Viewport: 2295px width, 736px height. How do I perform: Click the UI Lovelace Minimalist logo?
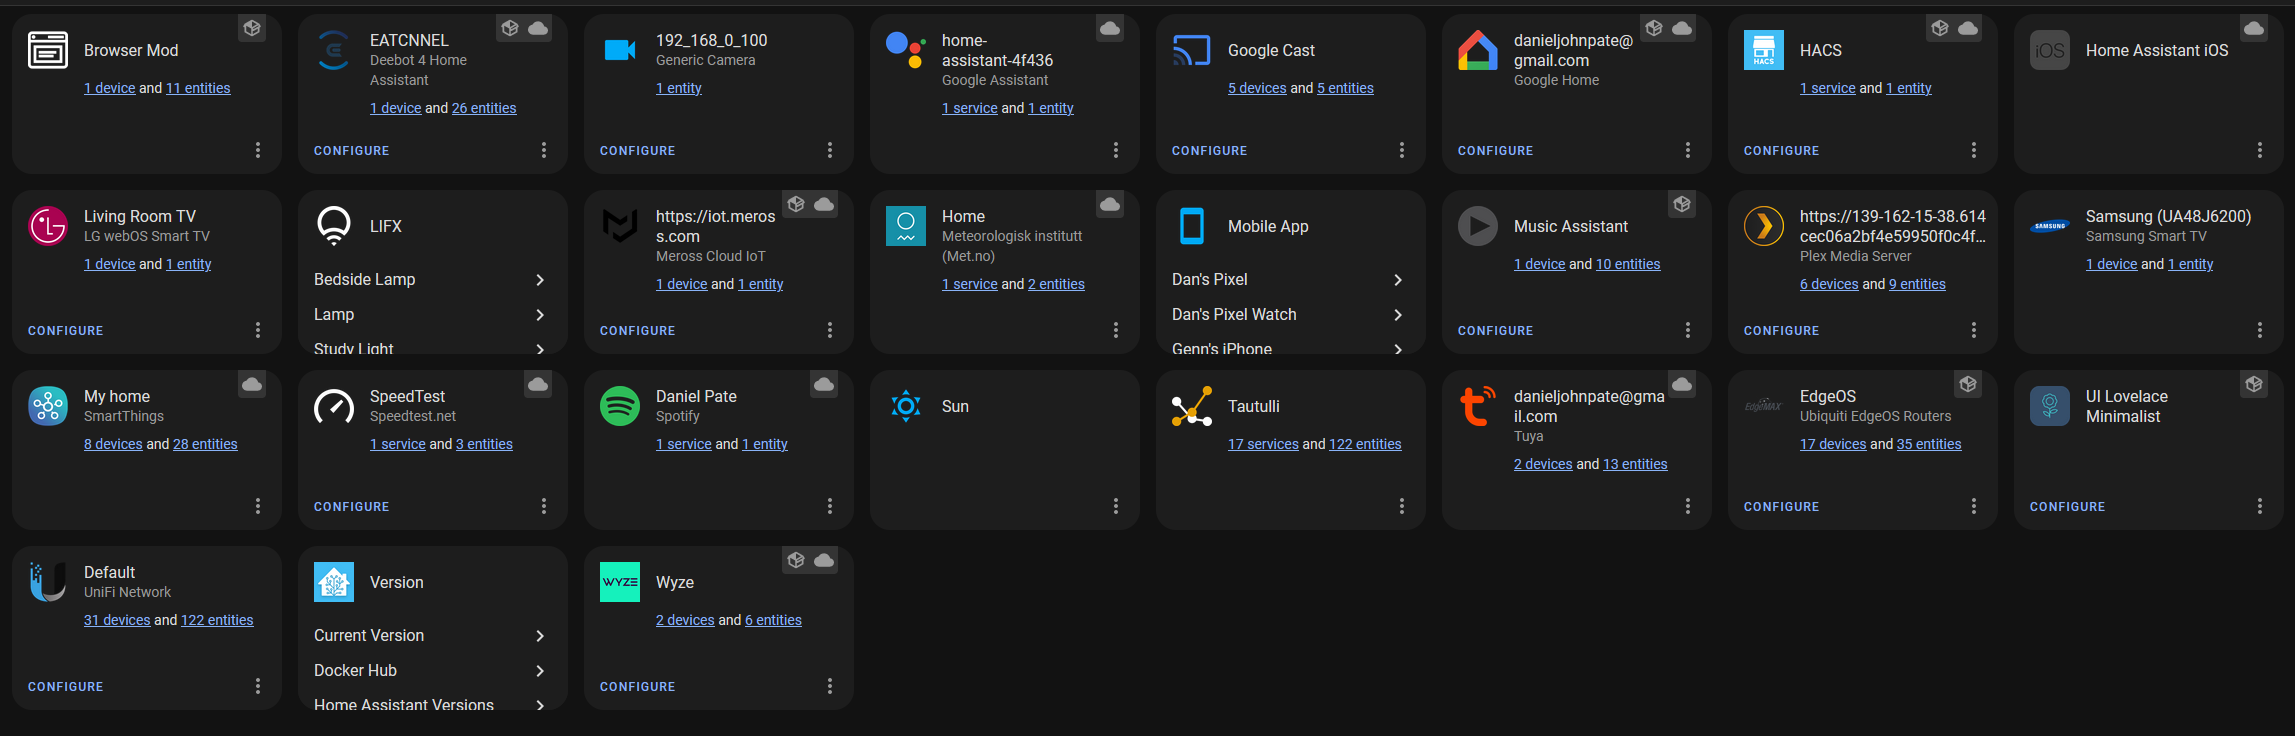tap(2050, 406)
